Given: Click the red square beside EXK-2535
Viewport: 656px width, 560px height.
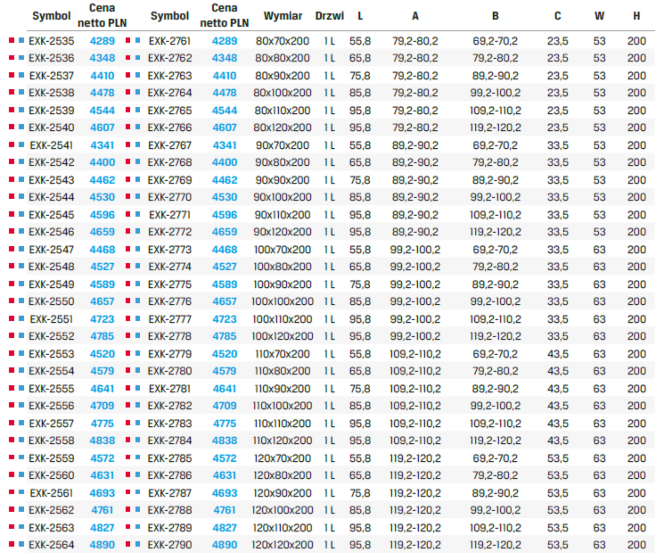Looking at the screenshot, I should point(12,41).
